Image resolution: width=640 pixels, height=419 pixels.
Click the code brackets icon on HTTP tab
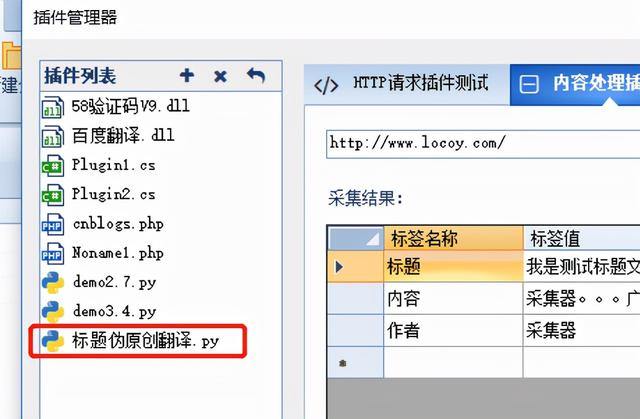[x=326, y=86]
